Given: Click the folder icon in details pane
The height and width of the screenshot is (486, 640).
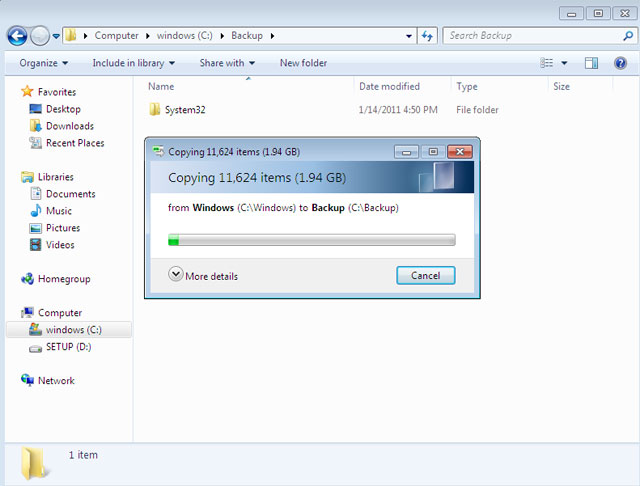Looking at the screenshot, I should 34,463.
